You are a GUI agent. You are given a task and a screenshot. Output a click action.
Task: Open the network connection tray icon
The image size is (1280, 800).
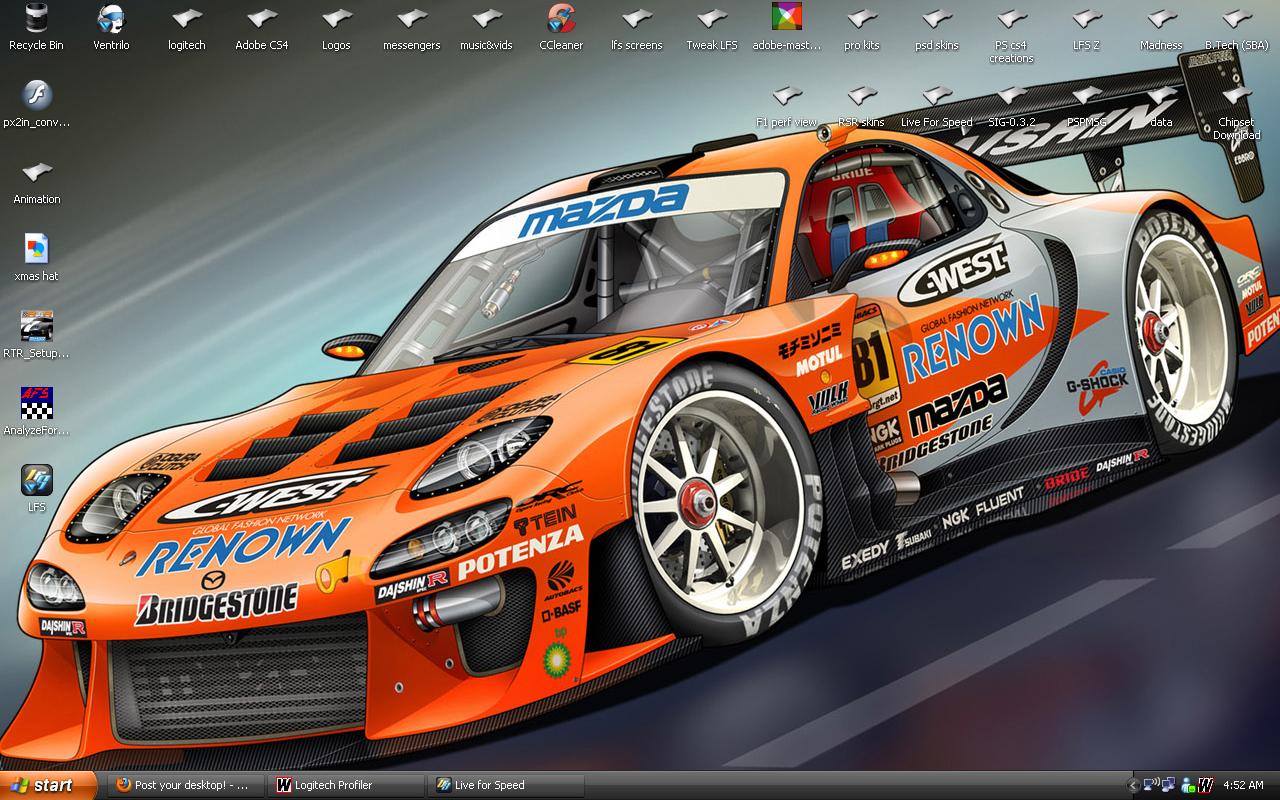pyautogui.click(x=1168, y=785)
